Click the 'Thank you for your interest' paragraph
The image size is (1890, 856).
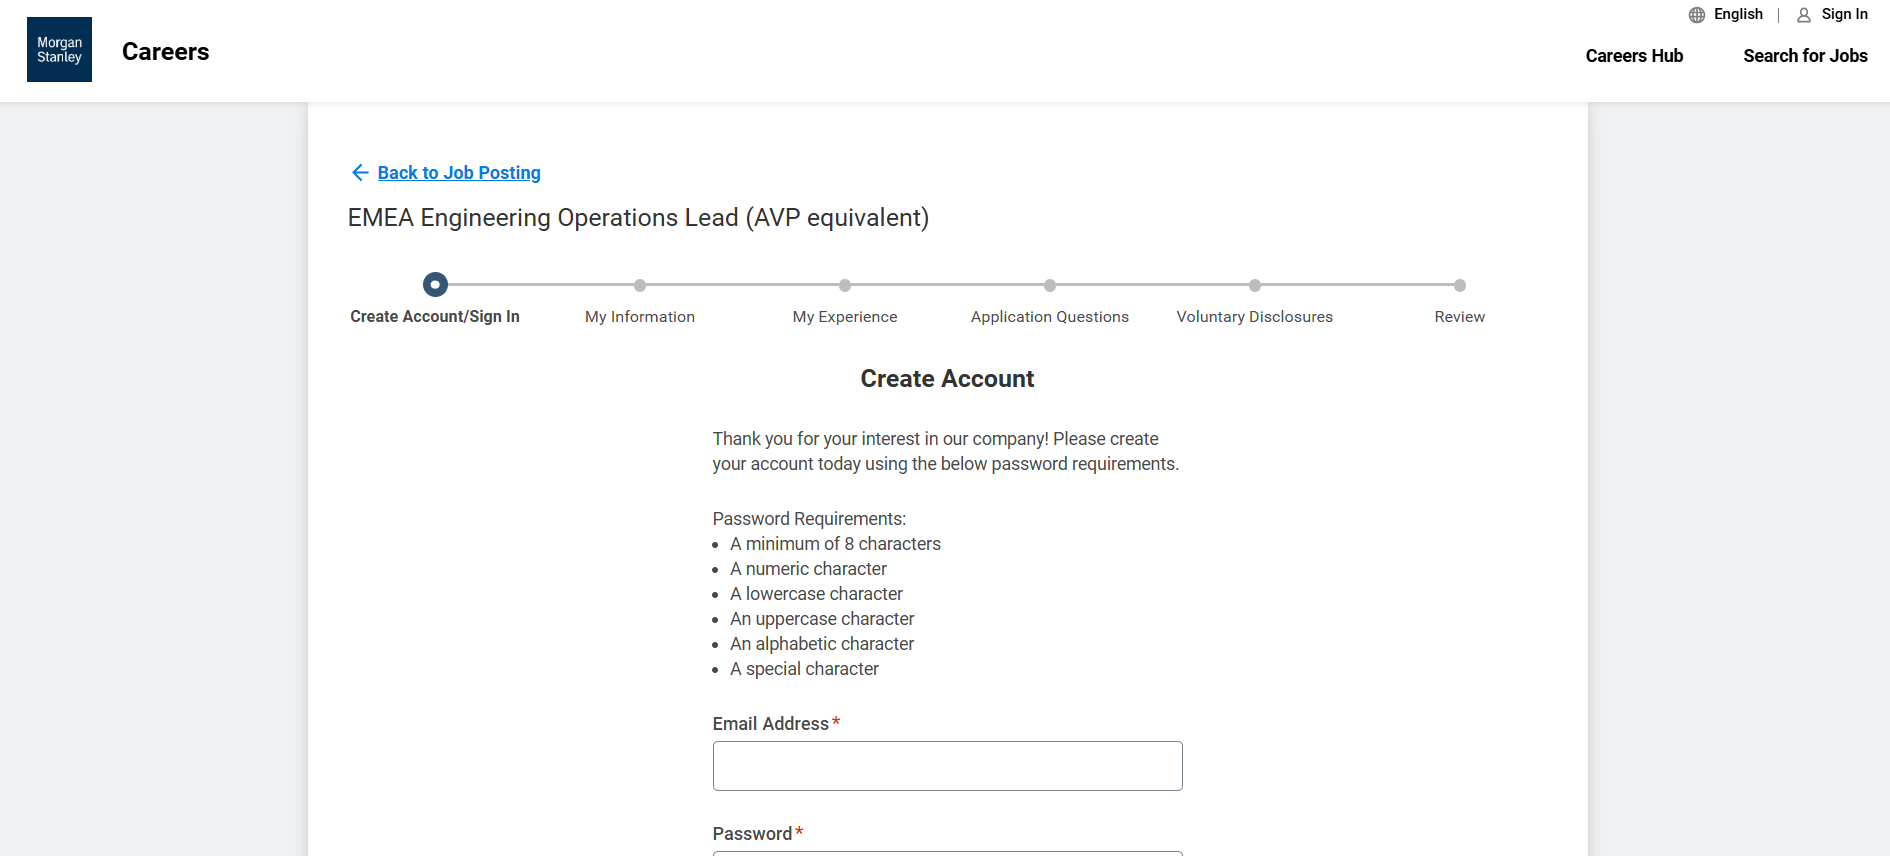(x=946, y=451)
